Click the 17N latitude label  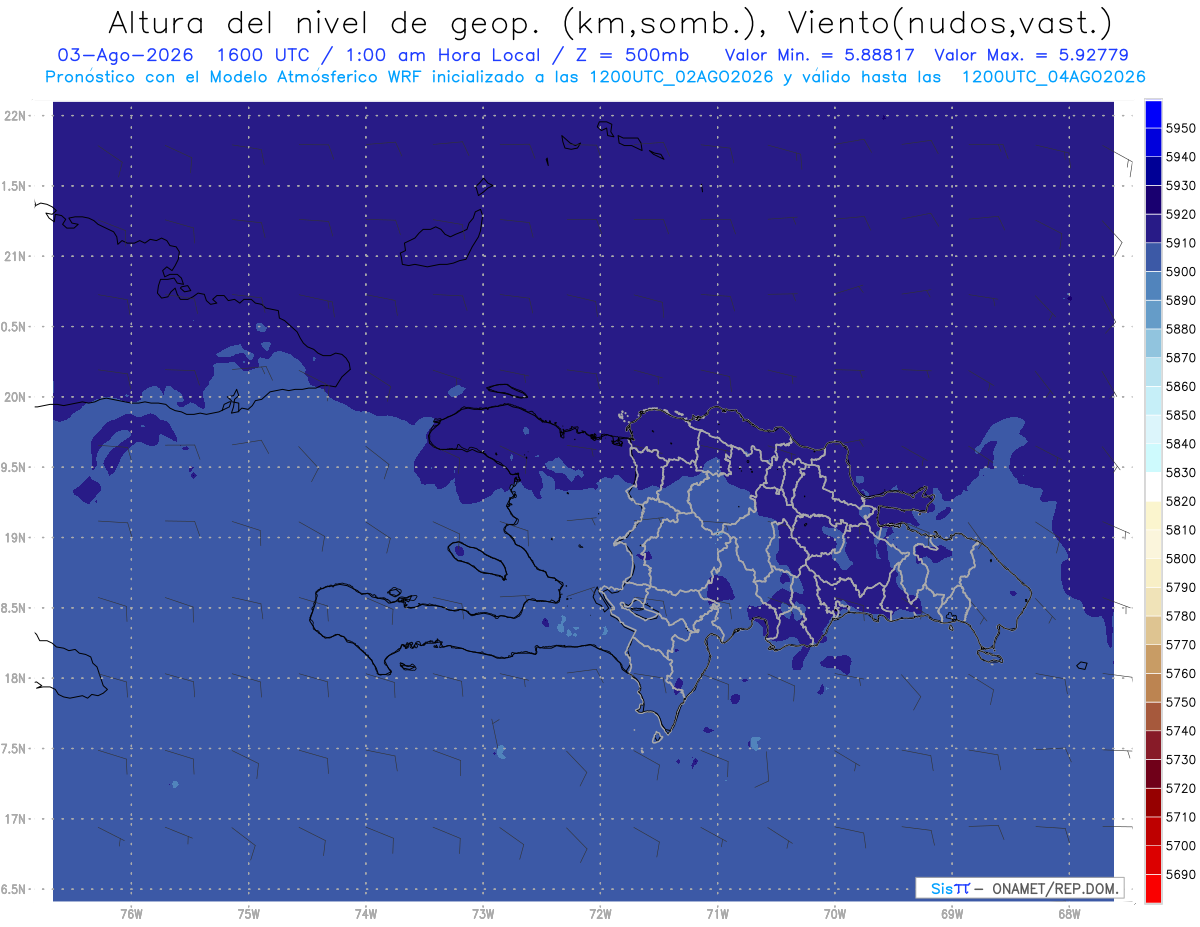pyautogui.click(x=17, y=819)
